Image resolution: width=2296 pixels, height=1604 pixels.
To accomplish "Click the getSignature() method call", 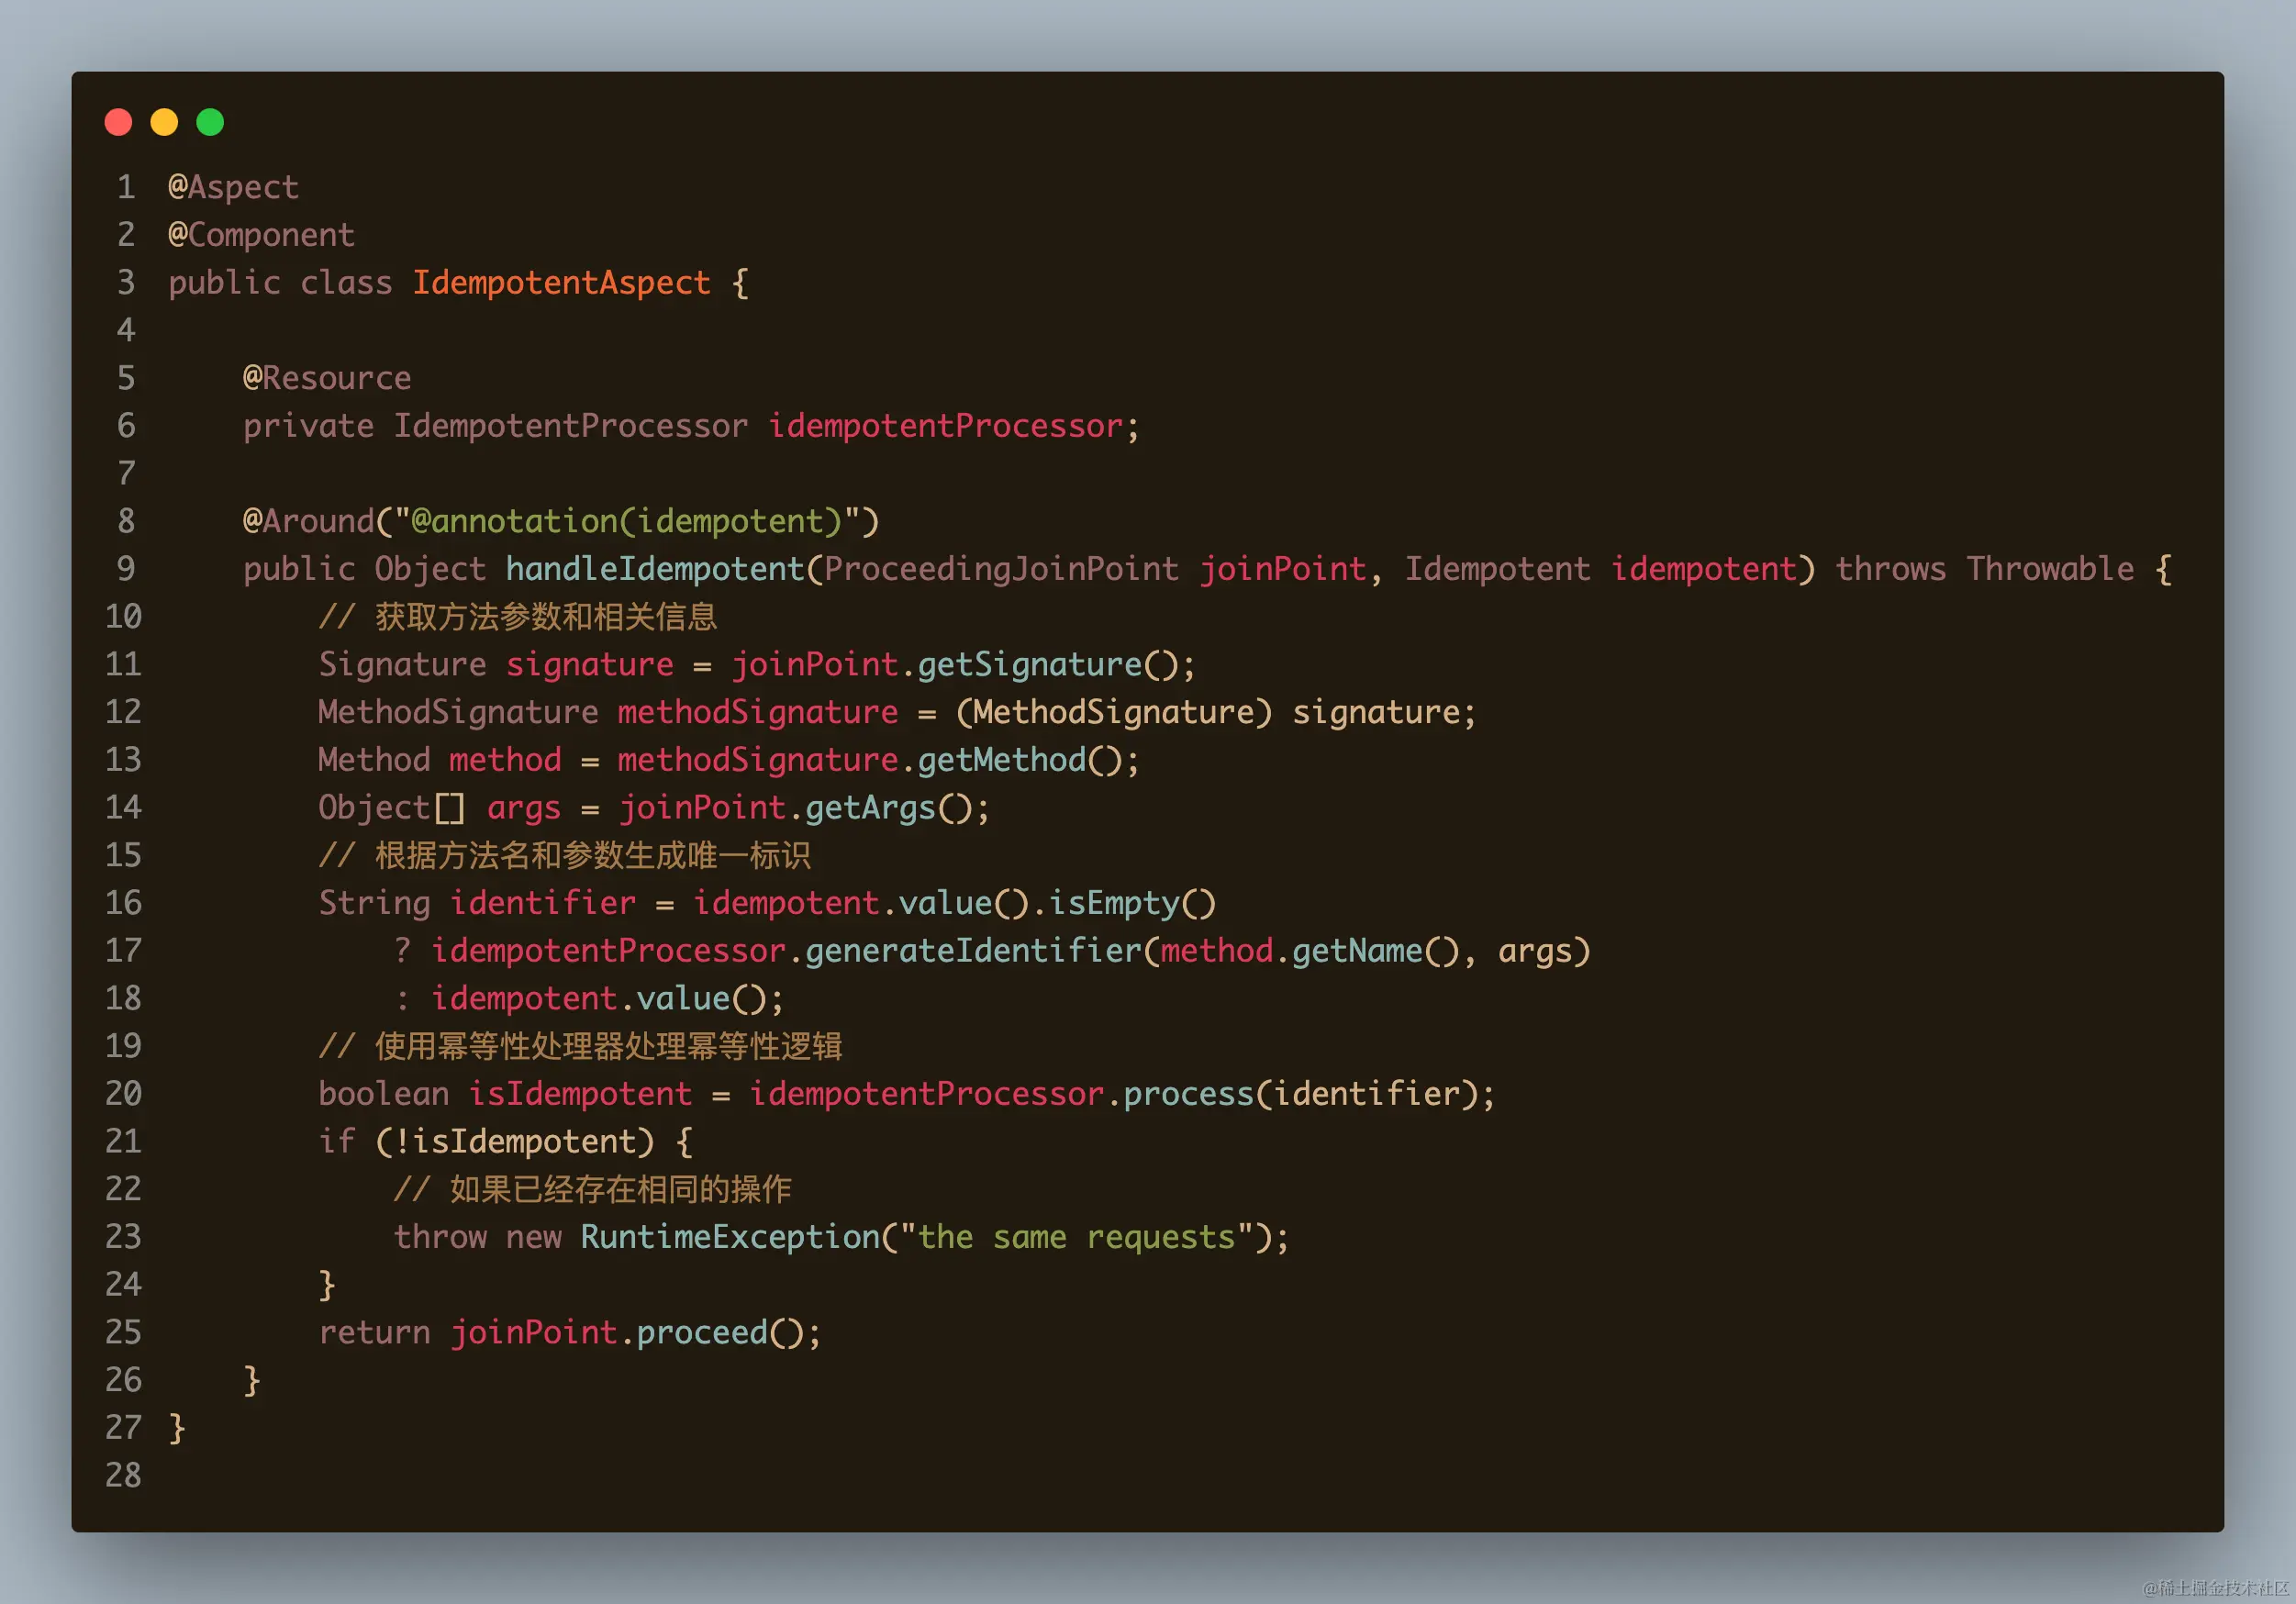I will click(x=1048, y=665).
